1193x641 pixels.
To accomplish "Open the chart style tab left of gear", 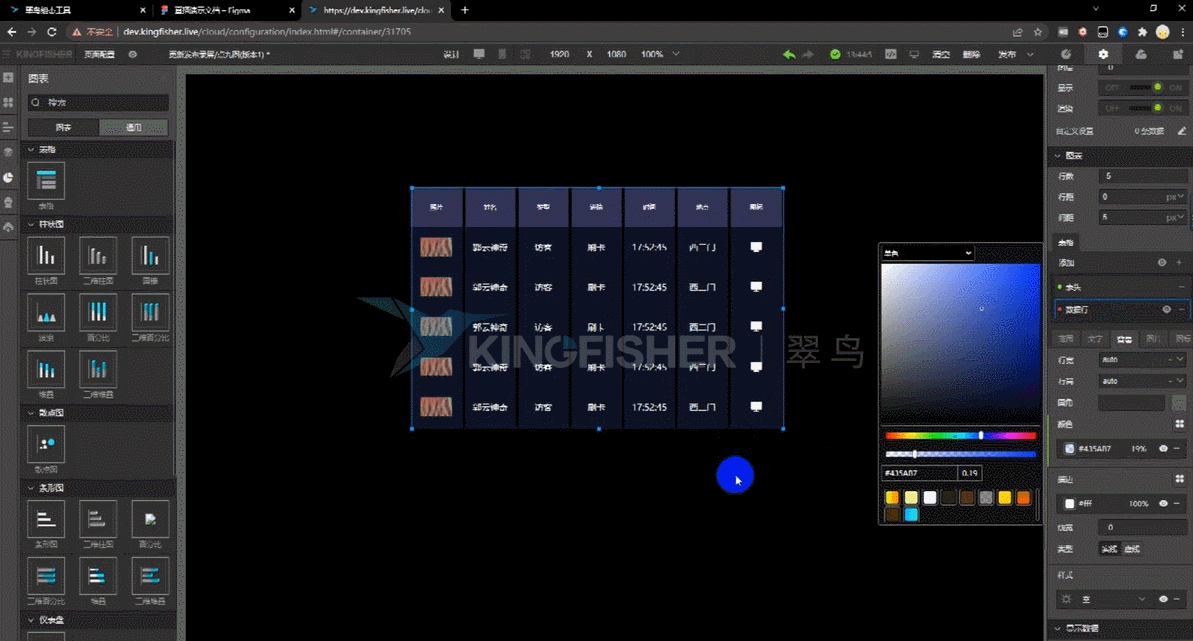I will (1066, 54).
